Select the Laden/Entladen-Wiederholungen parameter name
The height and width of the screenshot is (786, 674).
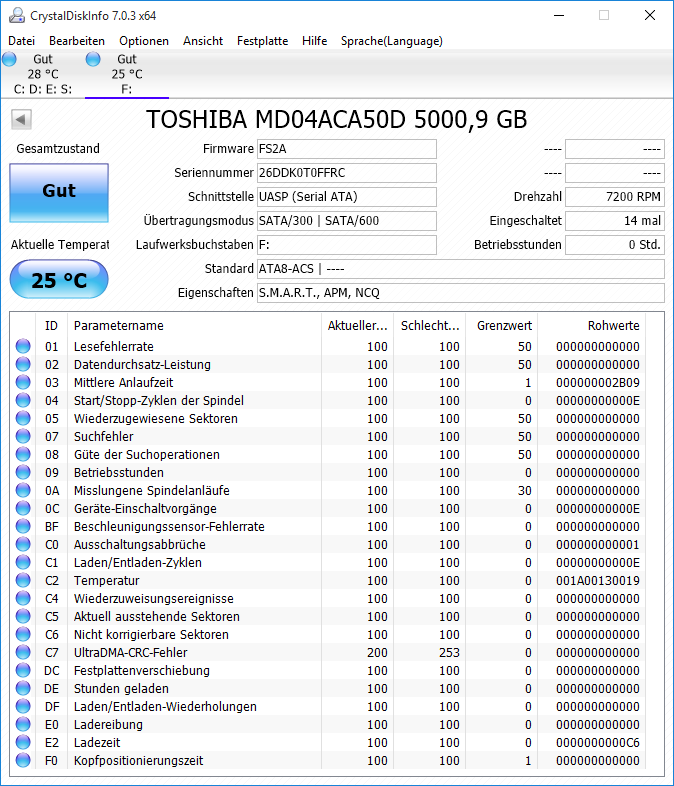(x=165, y=707)
